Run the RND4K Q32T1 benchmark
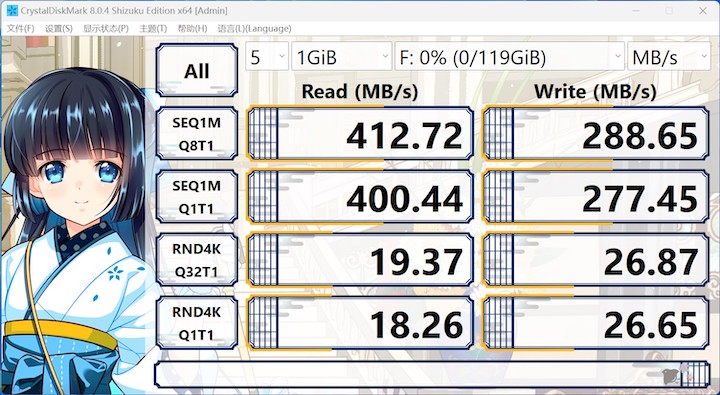 click(197, 260)
